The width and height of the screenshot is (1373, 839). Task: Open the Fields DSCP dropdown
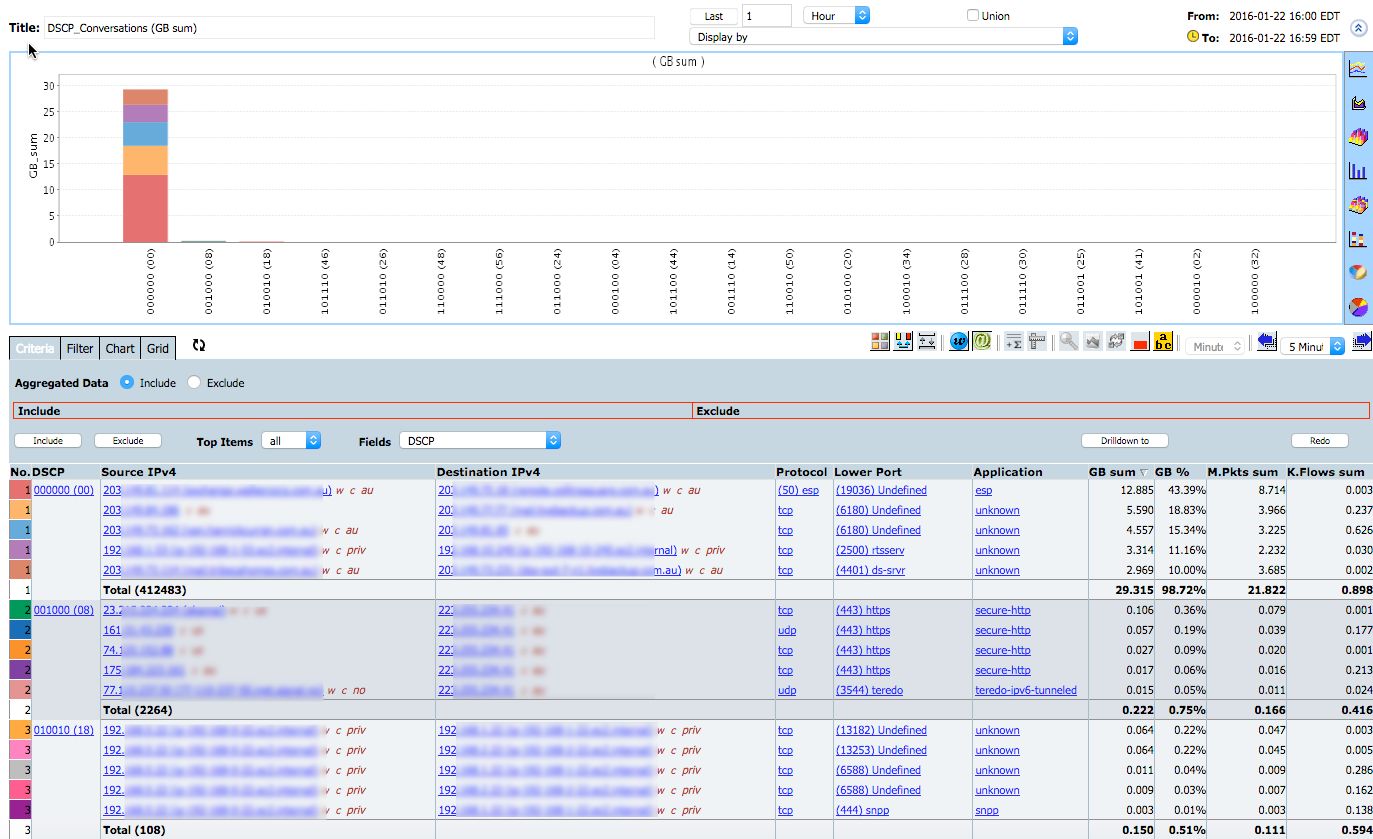[x=480, y=440]
